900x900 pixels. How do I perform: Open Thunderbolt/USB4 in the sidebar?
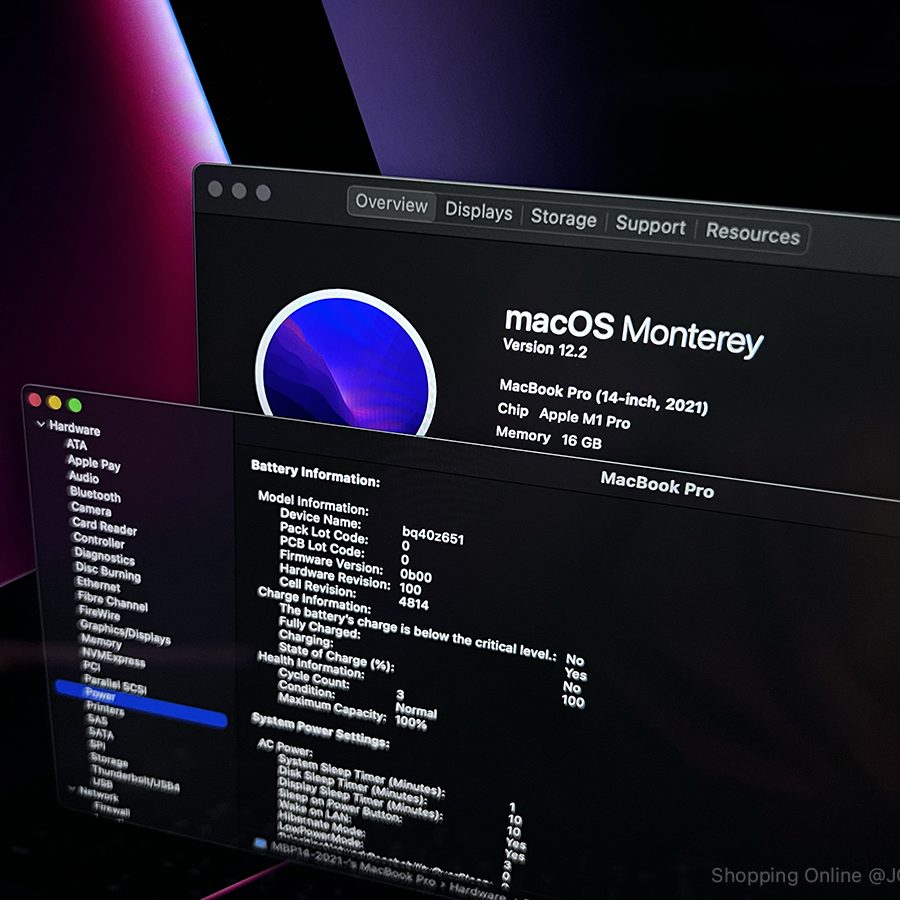click(135, 778)
